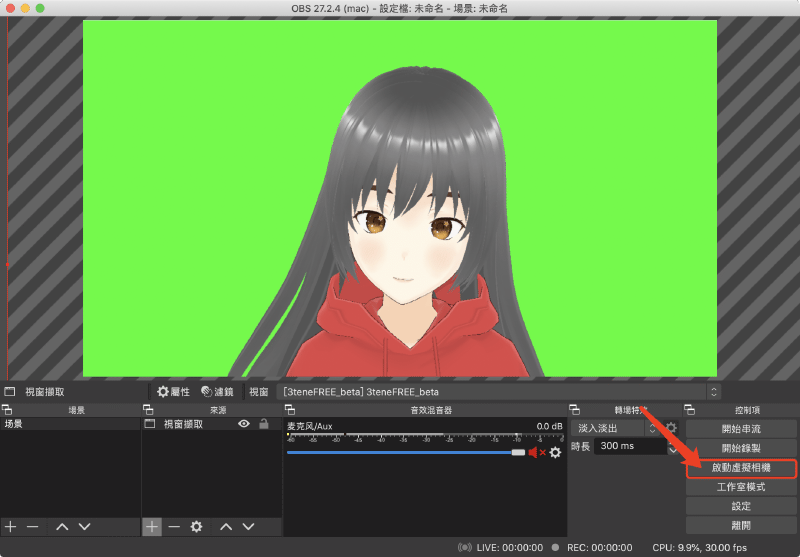Move the source down in the list
This screenshot has width=800, height=557.
tap(248, 526)
